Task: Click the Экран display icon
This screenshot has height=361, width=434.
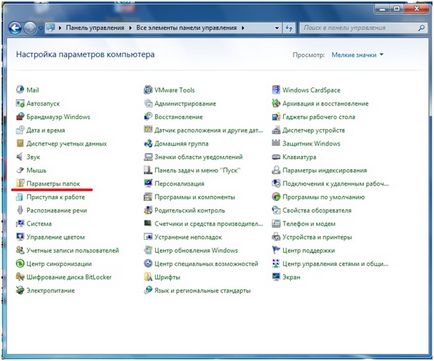Action: click(276, 277)
